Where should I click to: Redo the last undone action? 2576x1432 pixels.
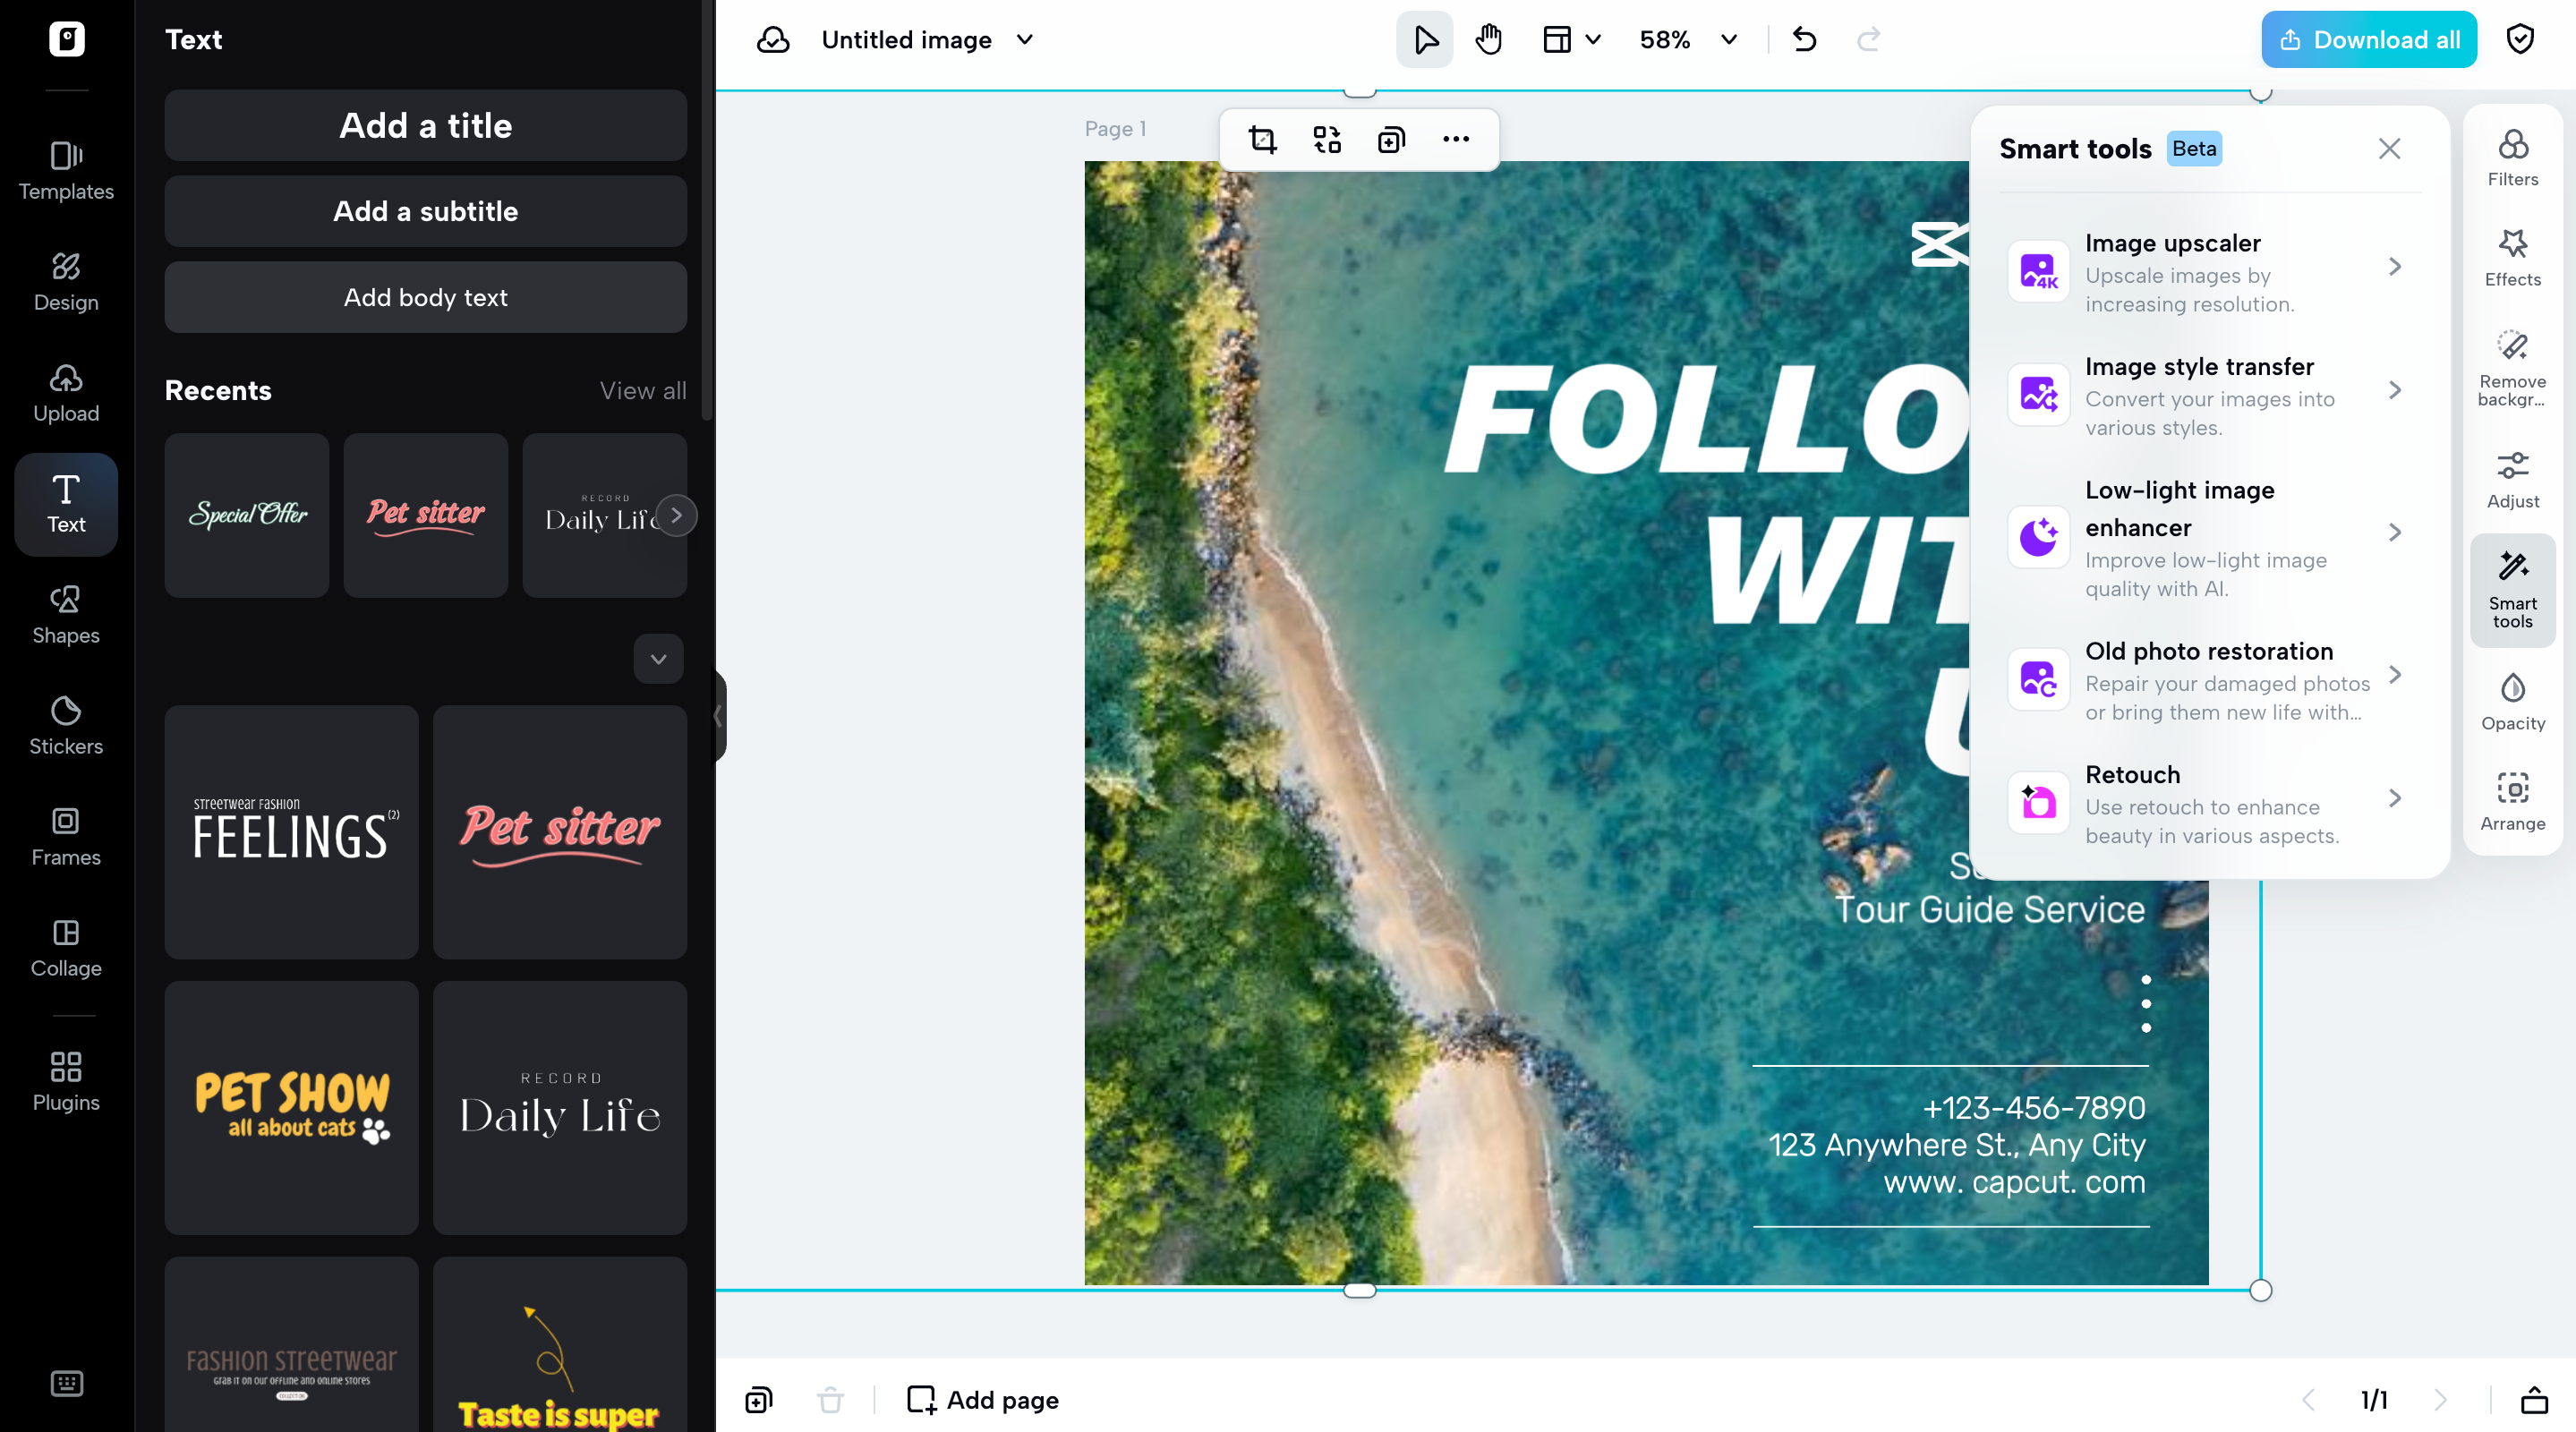1868,40
